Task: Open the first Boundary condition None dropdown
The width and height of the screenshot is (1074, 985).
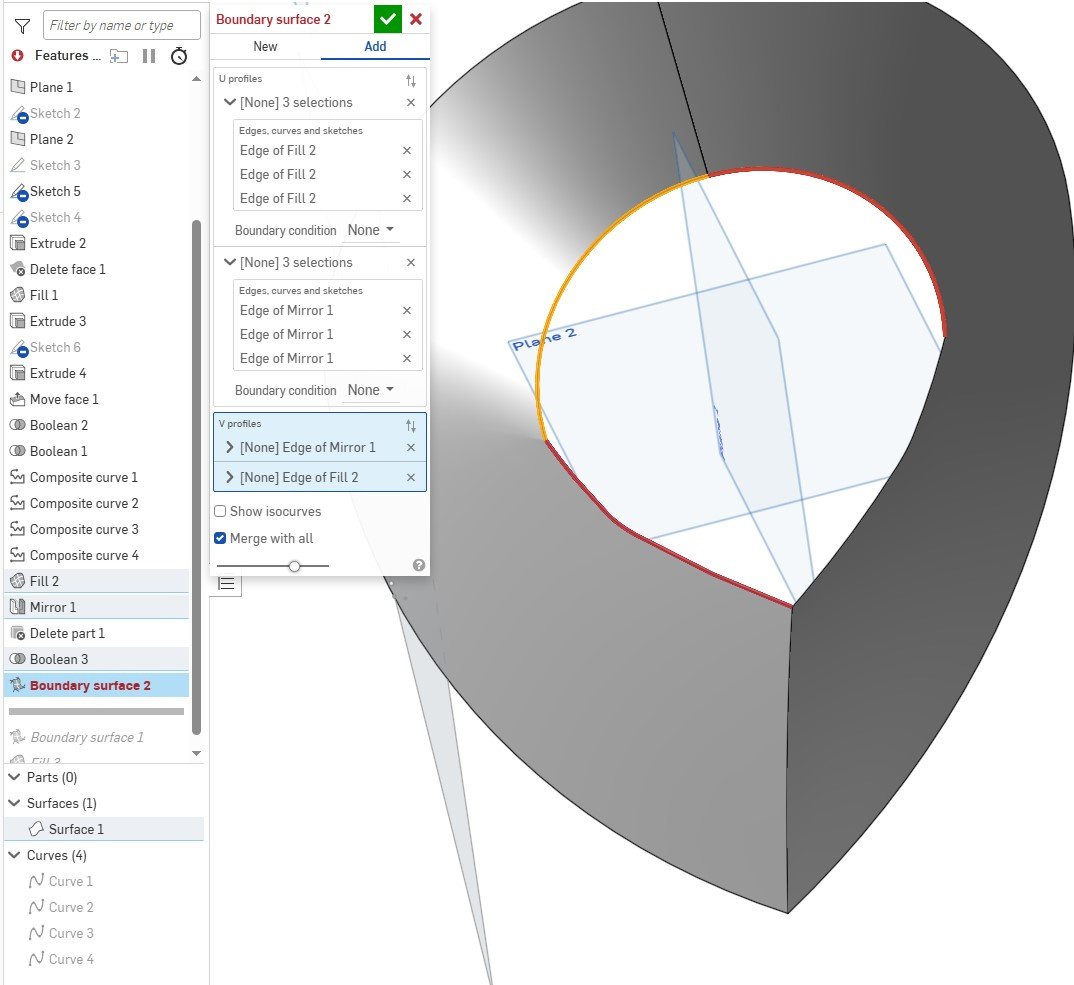Action: [x=371, y=230]
